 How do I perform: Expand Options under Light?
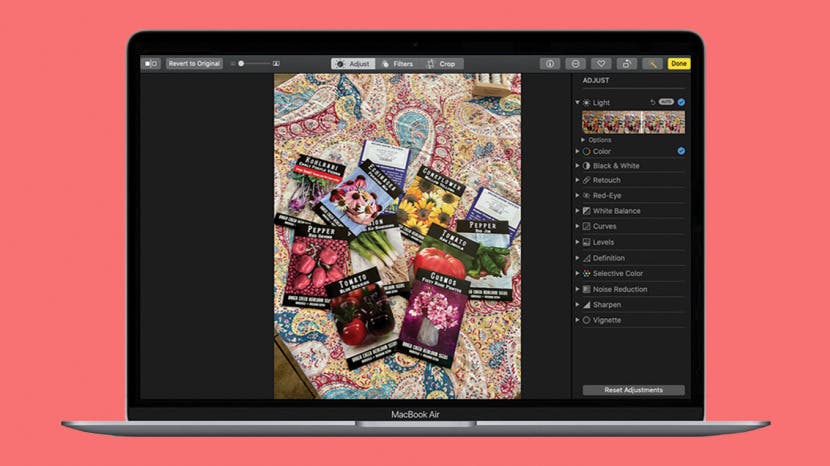coord(583,140)
